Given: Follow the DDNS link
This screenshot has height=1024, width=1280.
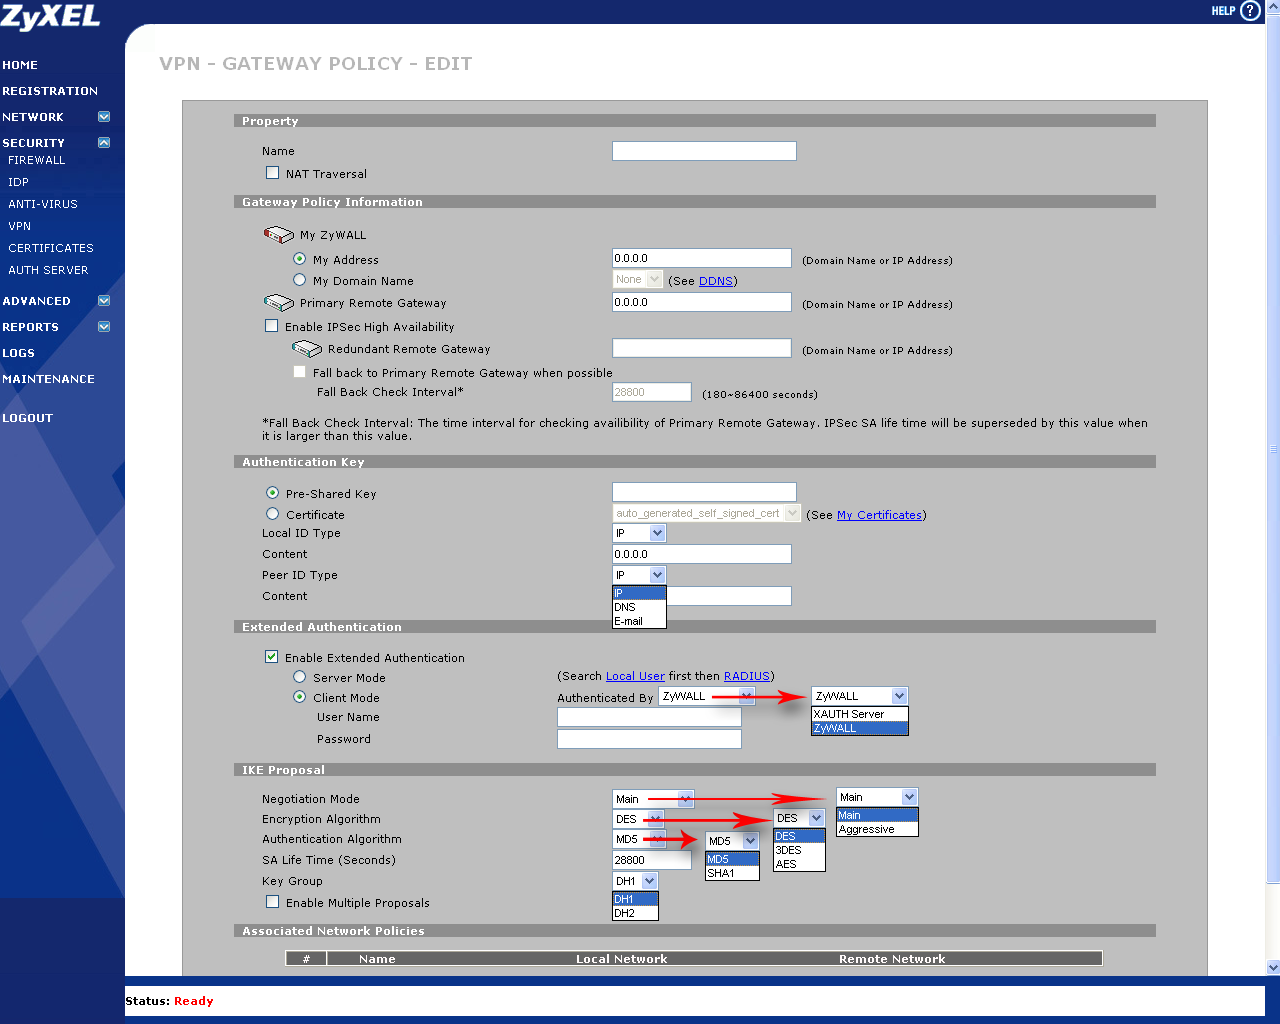Looking at the screenshot, I should point(716,281).
